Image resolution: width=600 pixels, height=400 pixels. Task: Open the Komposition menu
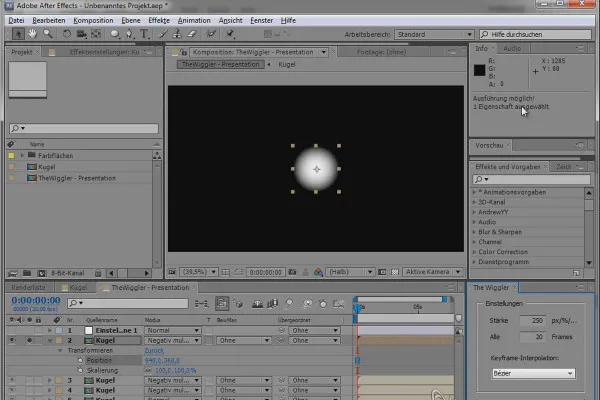coord(93,20)
